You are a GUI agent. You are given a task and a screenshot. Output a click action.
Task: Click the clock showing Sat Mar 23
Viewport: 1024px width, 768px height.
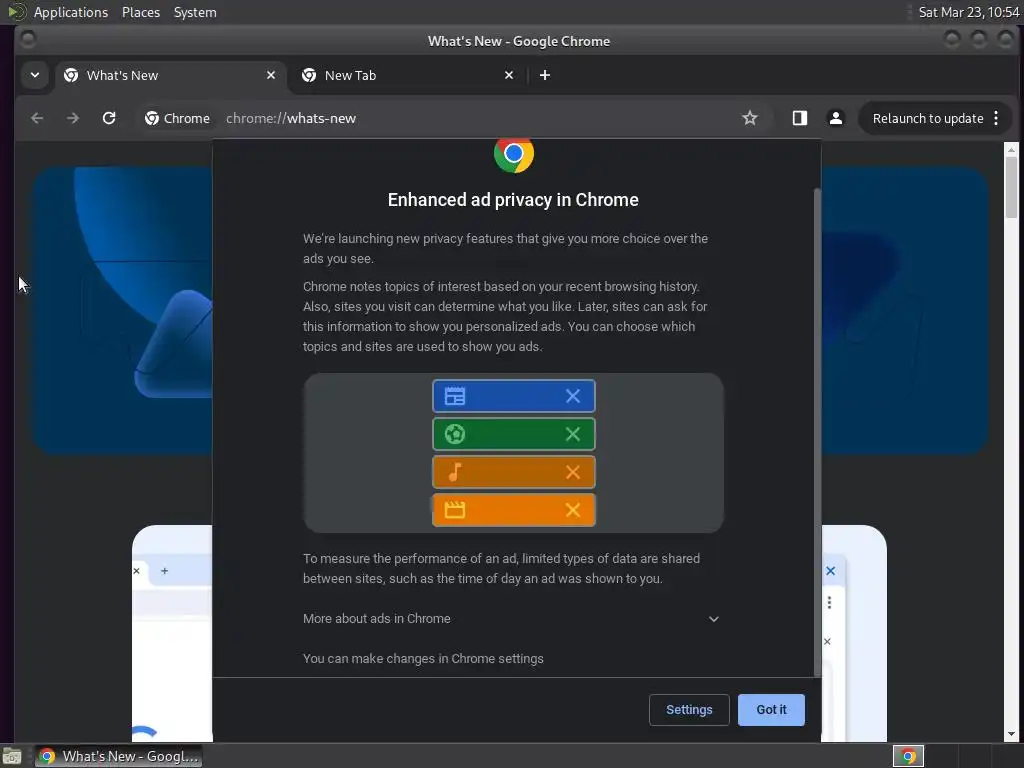coord(968,12)
